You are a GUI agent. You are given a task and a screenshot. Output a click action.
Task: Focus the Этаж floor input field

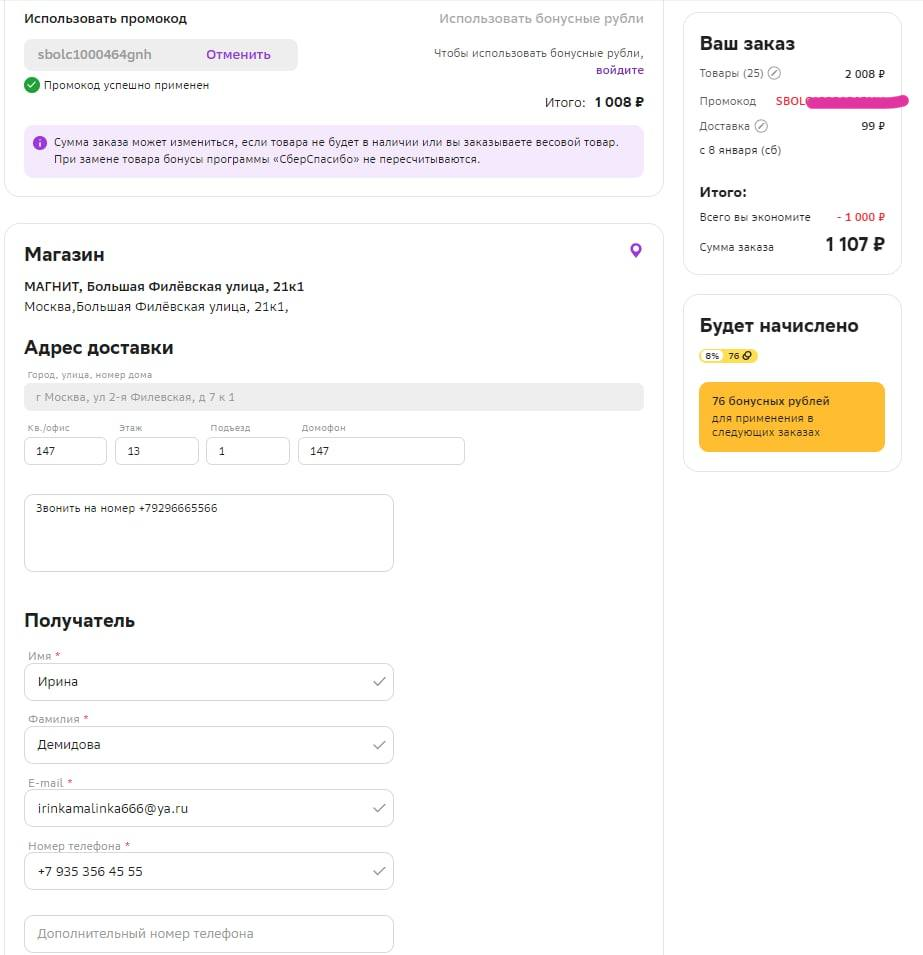(x=157, y=451)
